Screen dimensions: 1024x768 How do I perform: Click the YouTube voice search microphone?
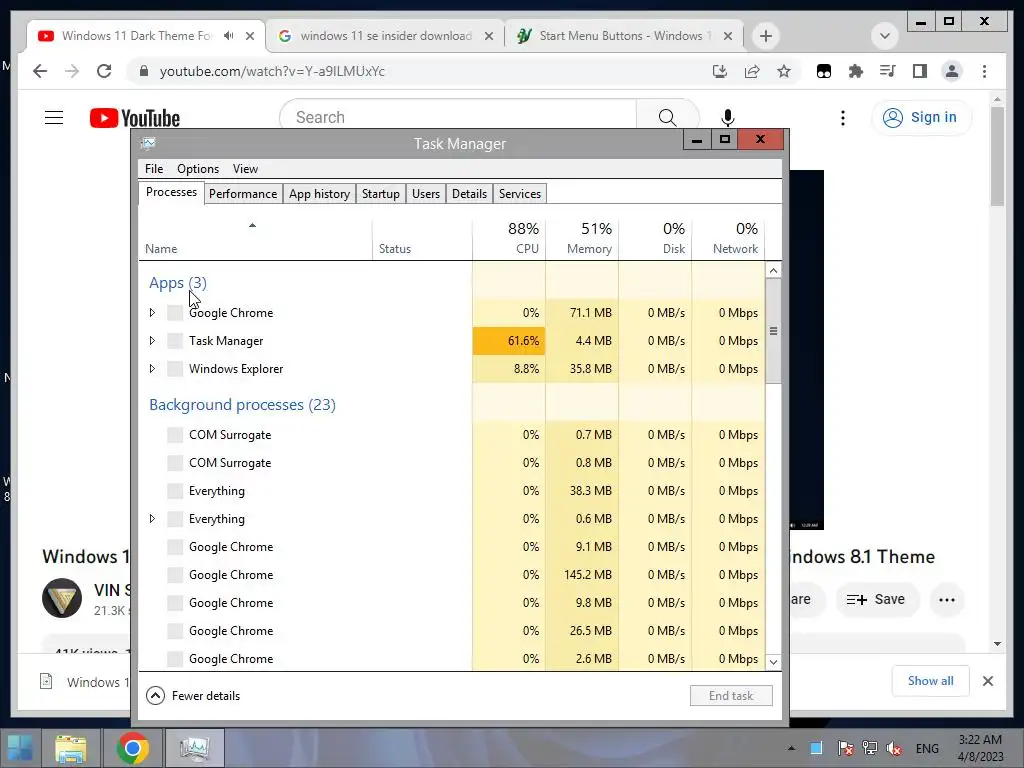pyautogui.click(x=728, y=118)
